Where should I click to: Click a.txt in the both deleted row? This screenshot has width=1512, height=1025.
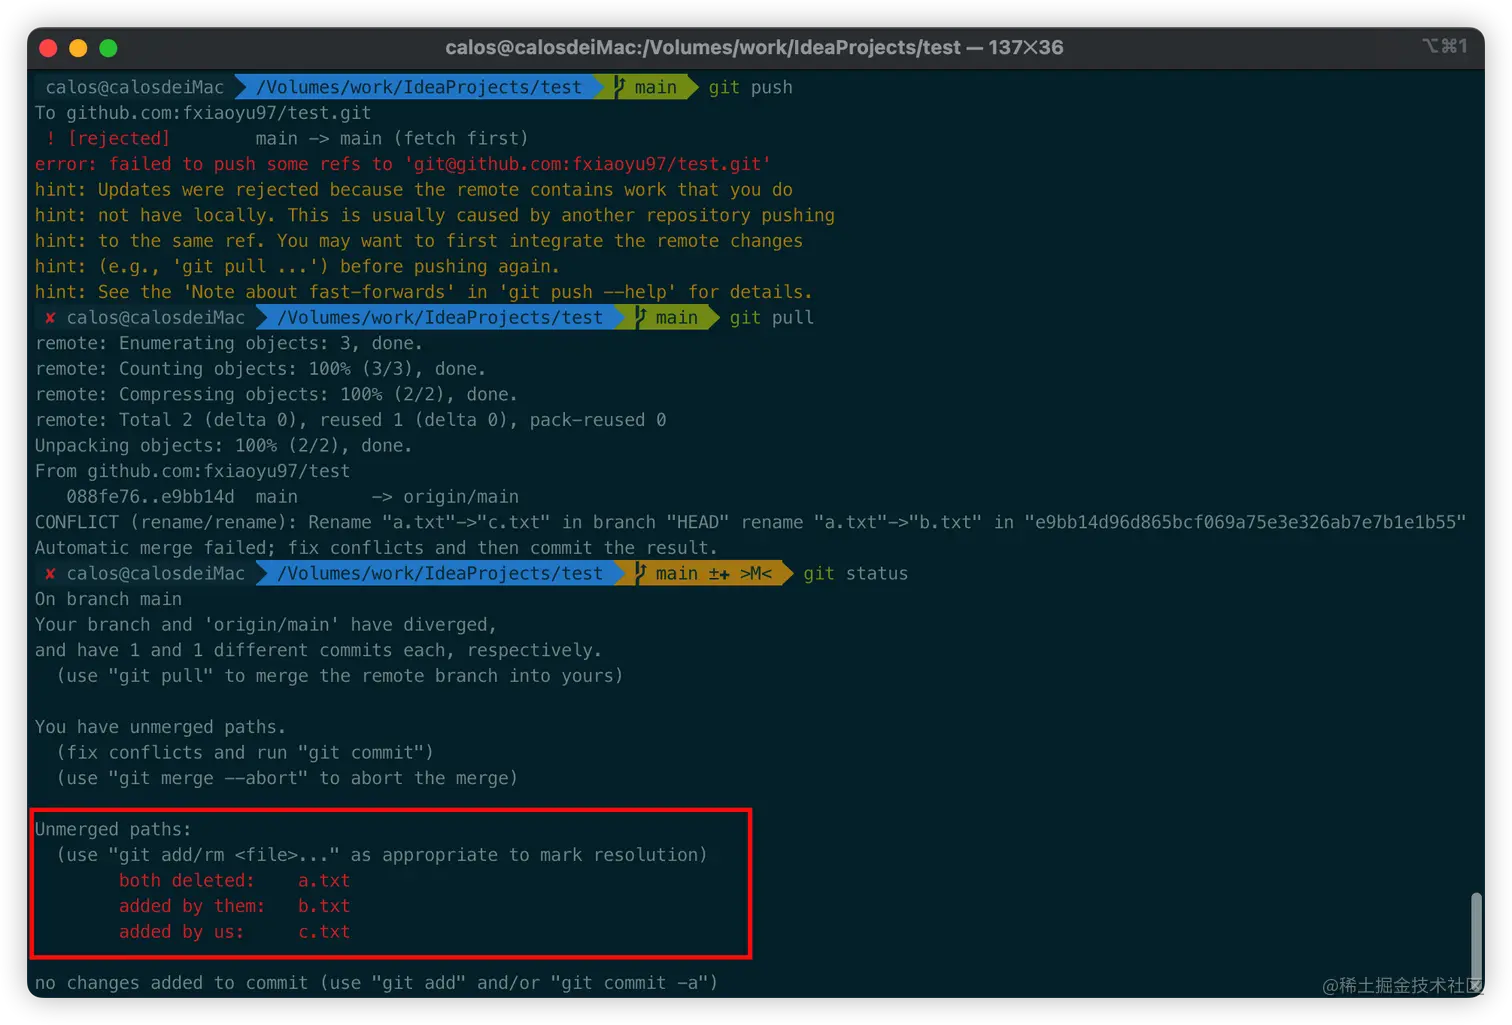pyautogui.click(x=324, y=881)
